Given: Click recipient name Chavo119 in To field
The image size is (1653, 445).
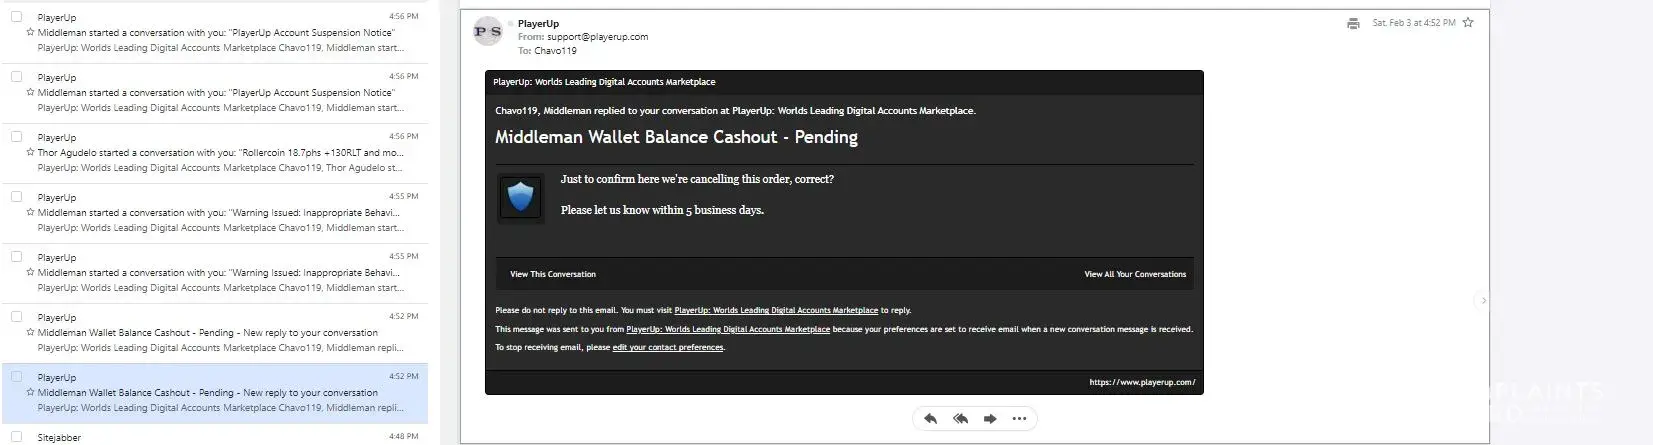Looking at the screenshot, I should pos(555,50).
